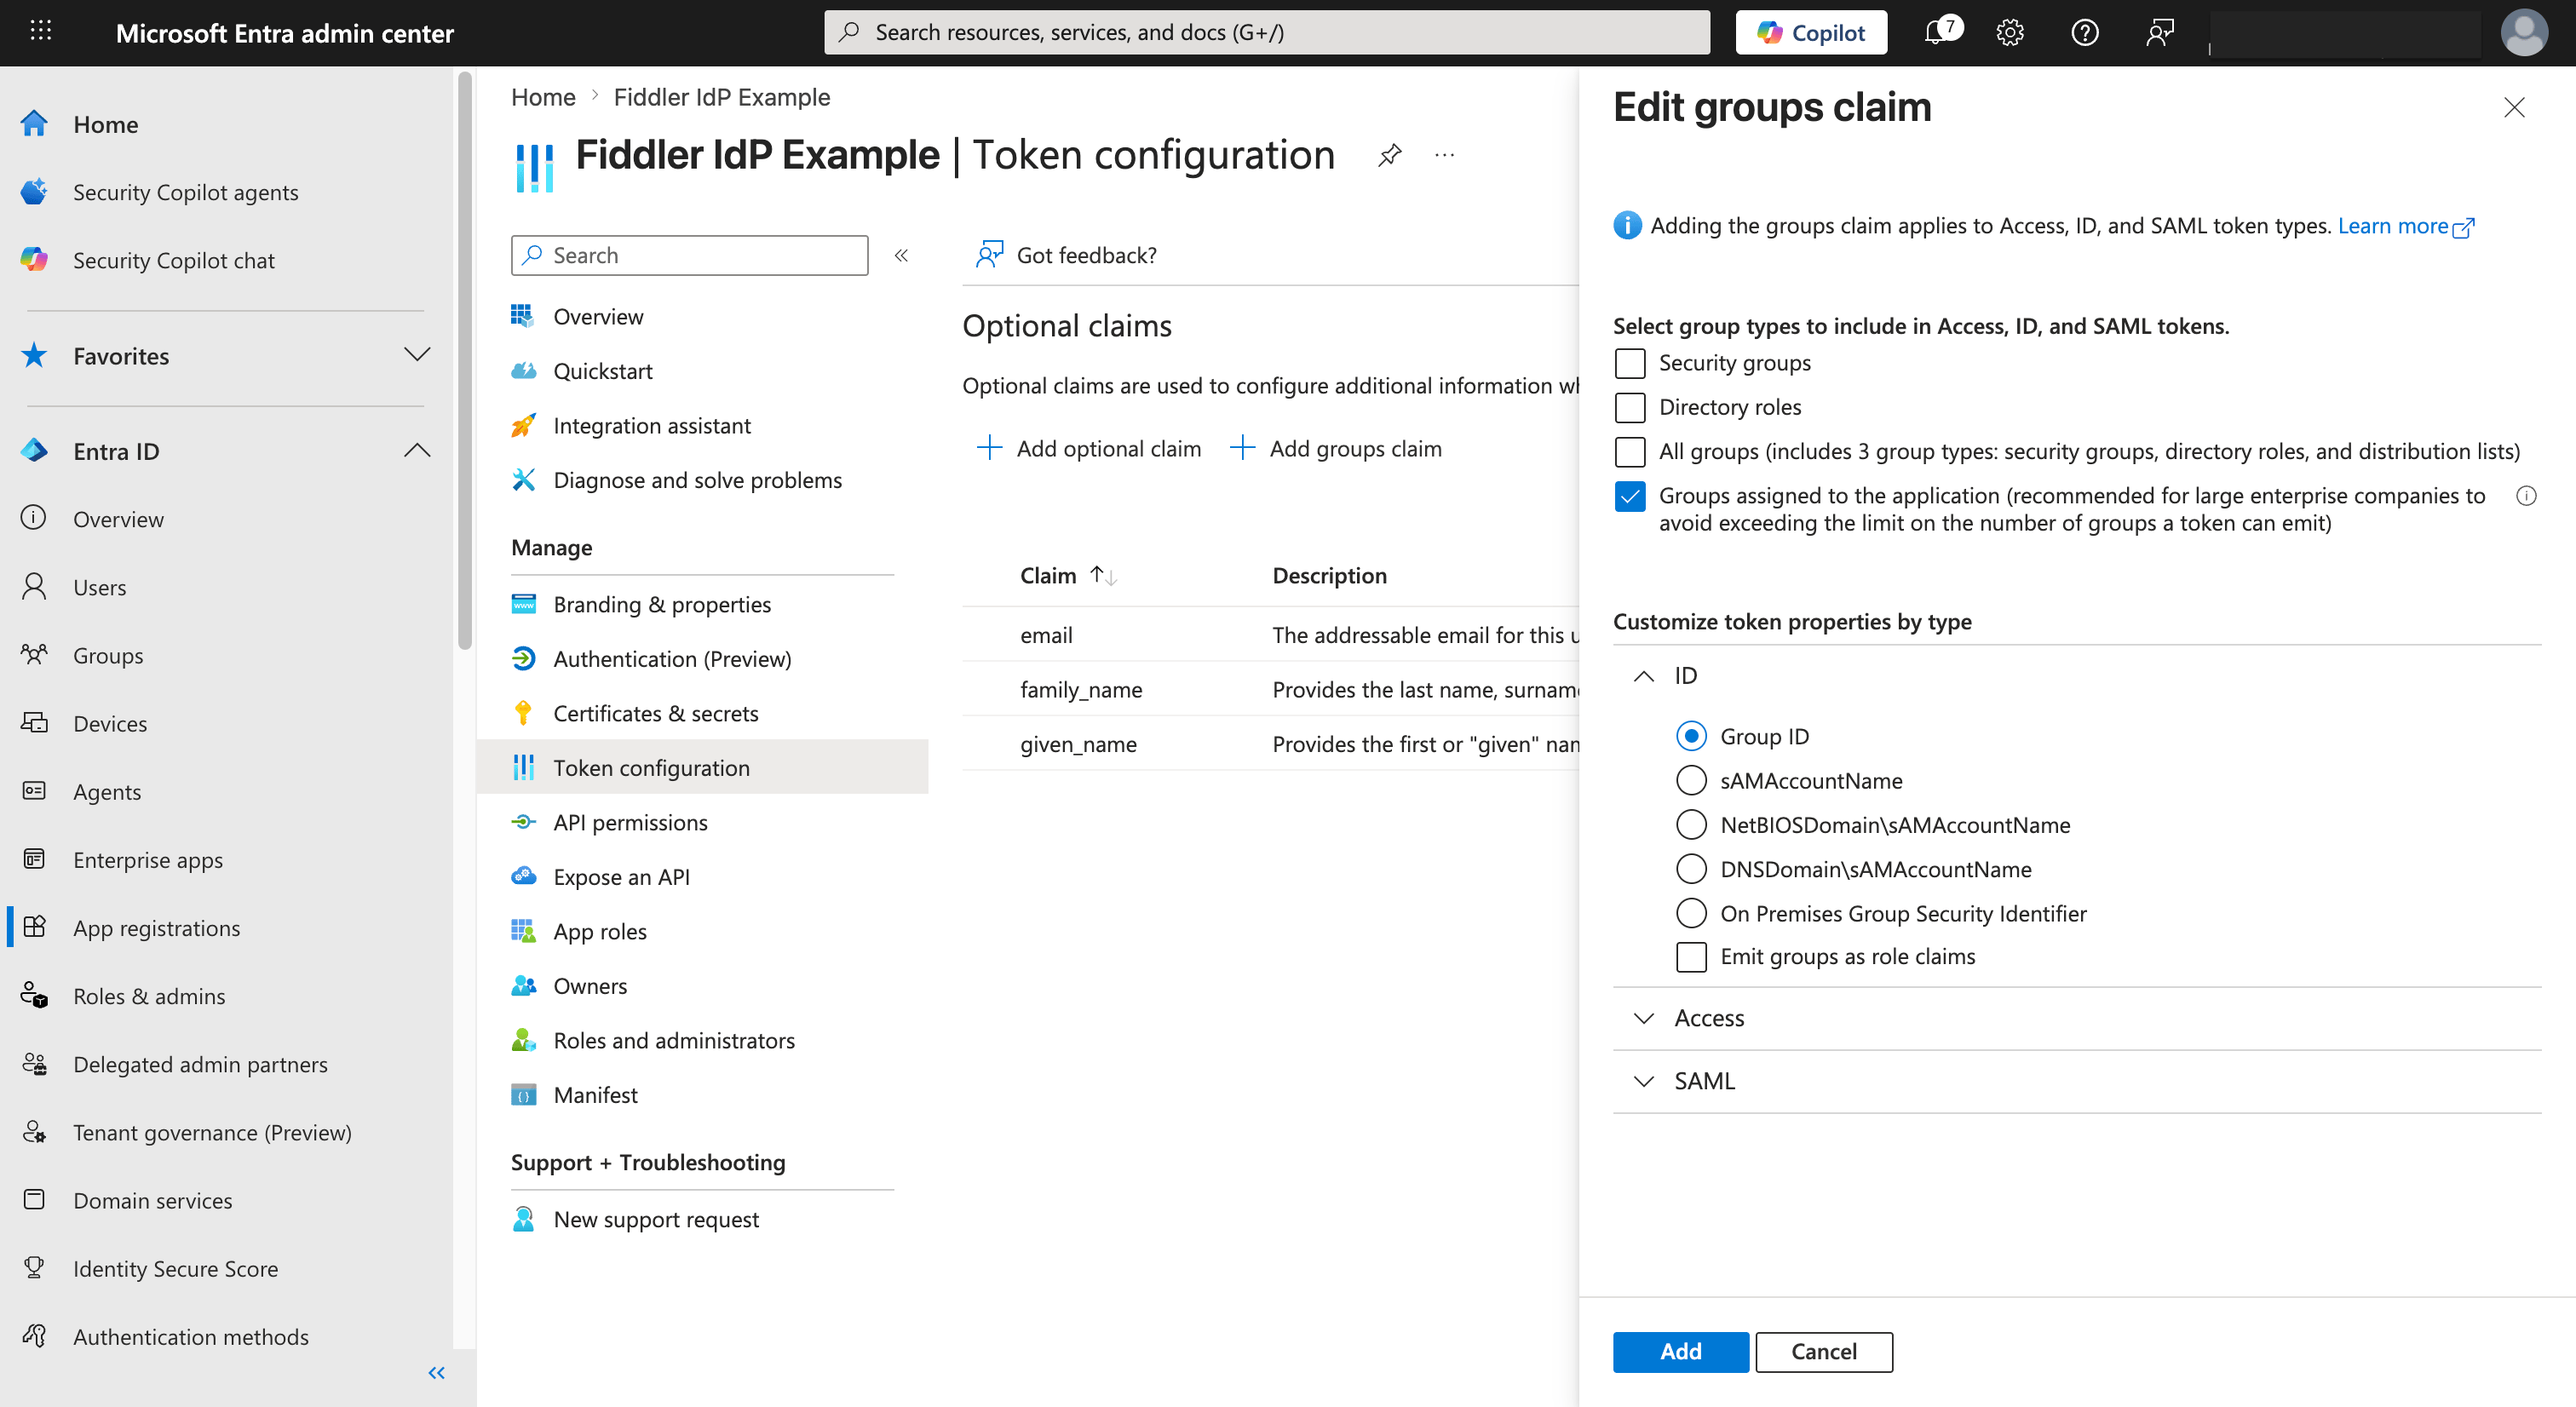The height and width of the screenshot is (1407, 2576).
Task: Click the app menu Search field
Action: (689, 255)
